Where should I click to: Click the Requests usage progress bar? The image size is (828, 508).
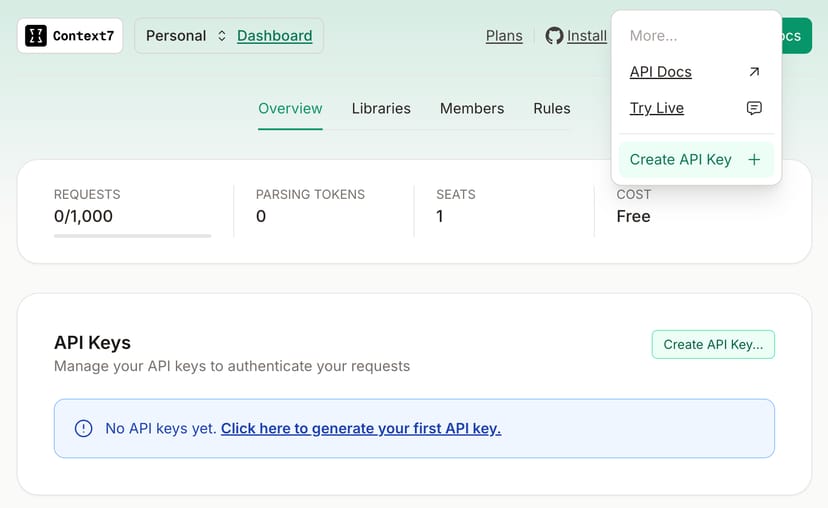pyautogui.click(x=132, y=236)
